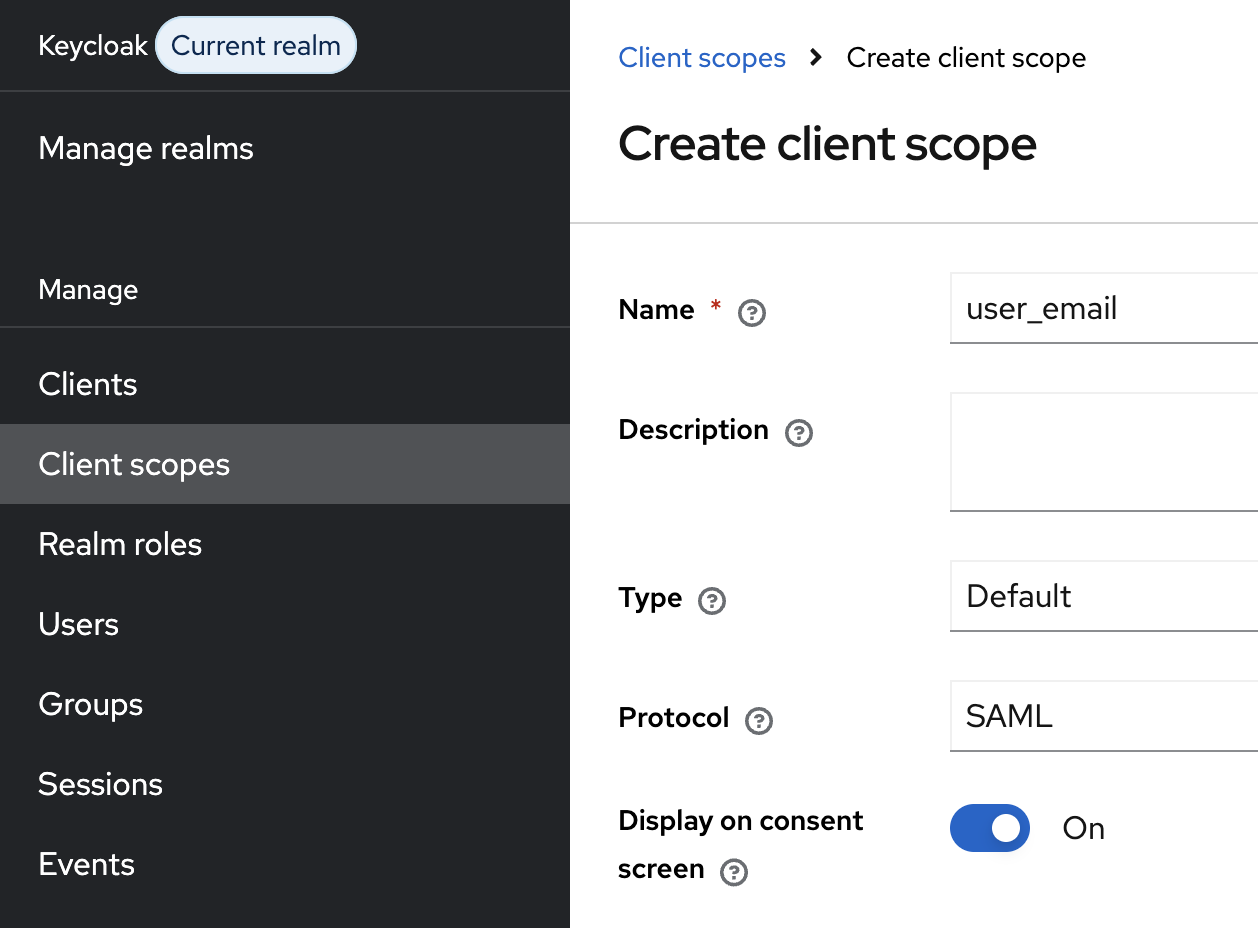1258x928 pixels.
Task: Select Client scopes in the sidebar
Action: [285, 464]
